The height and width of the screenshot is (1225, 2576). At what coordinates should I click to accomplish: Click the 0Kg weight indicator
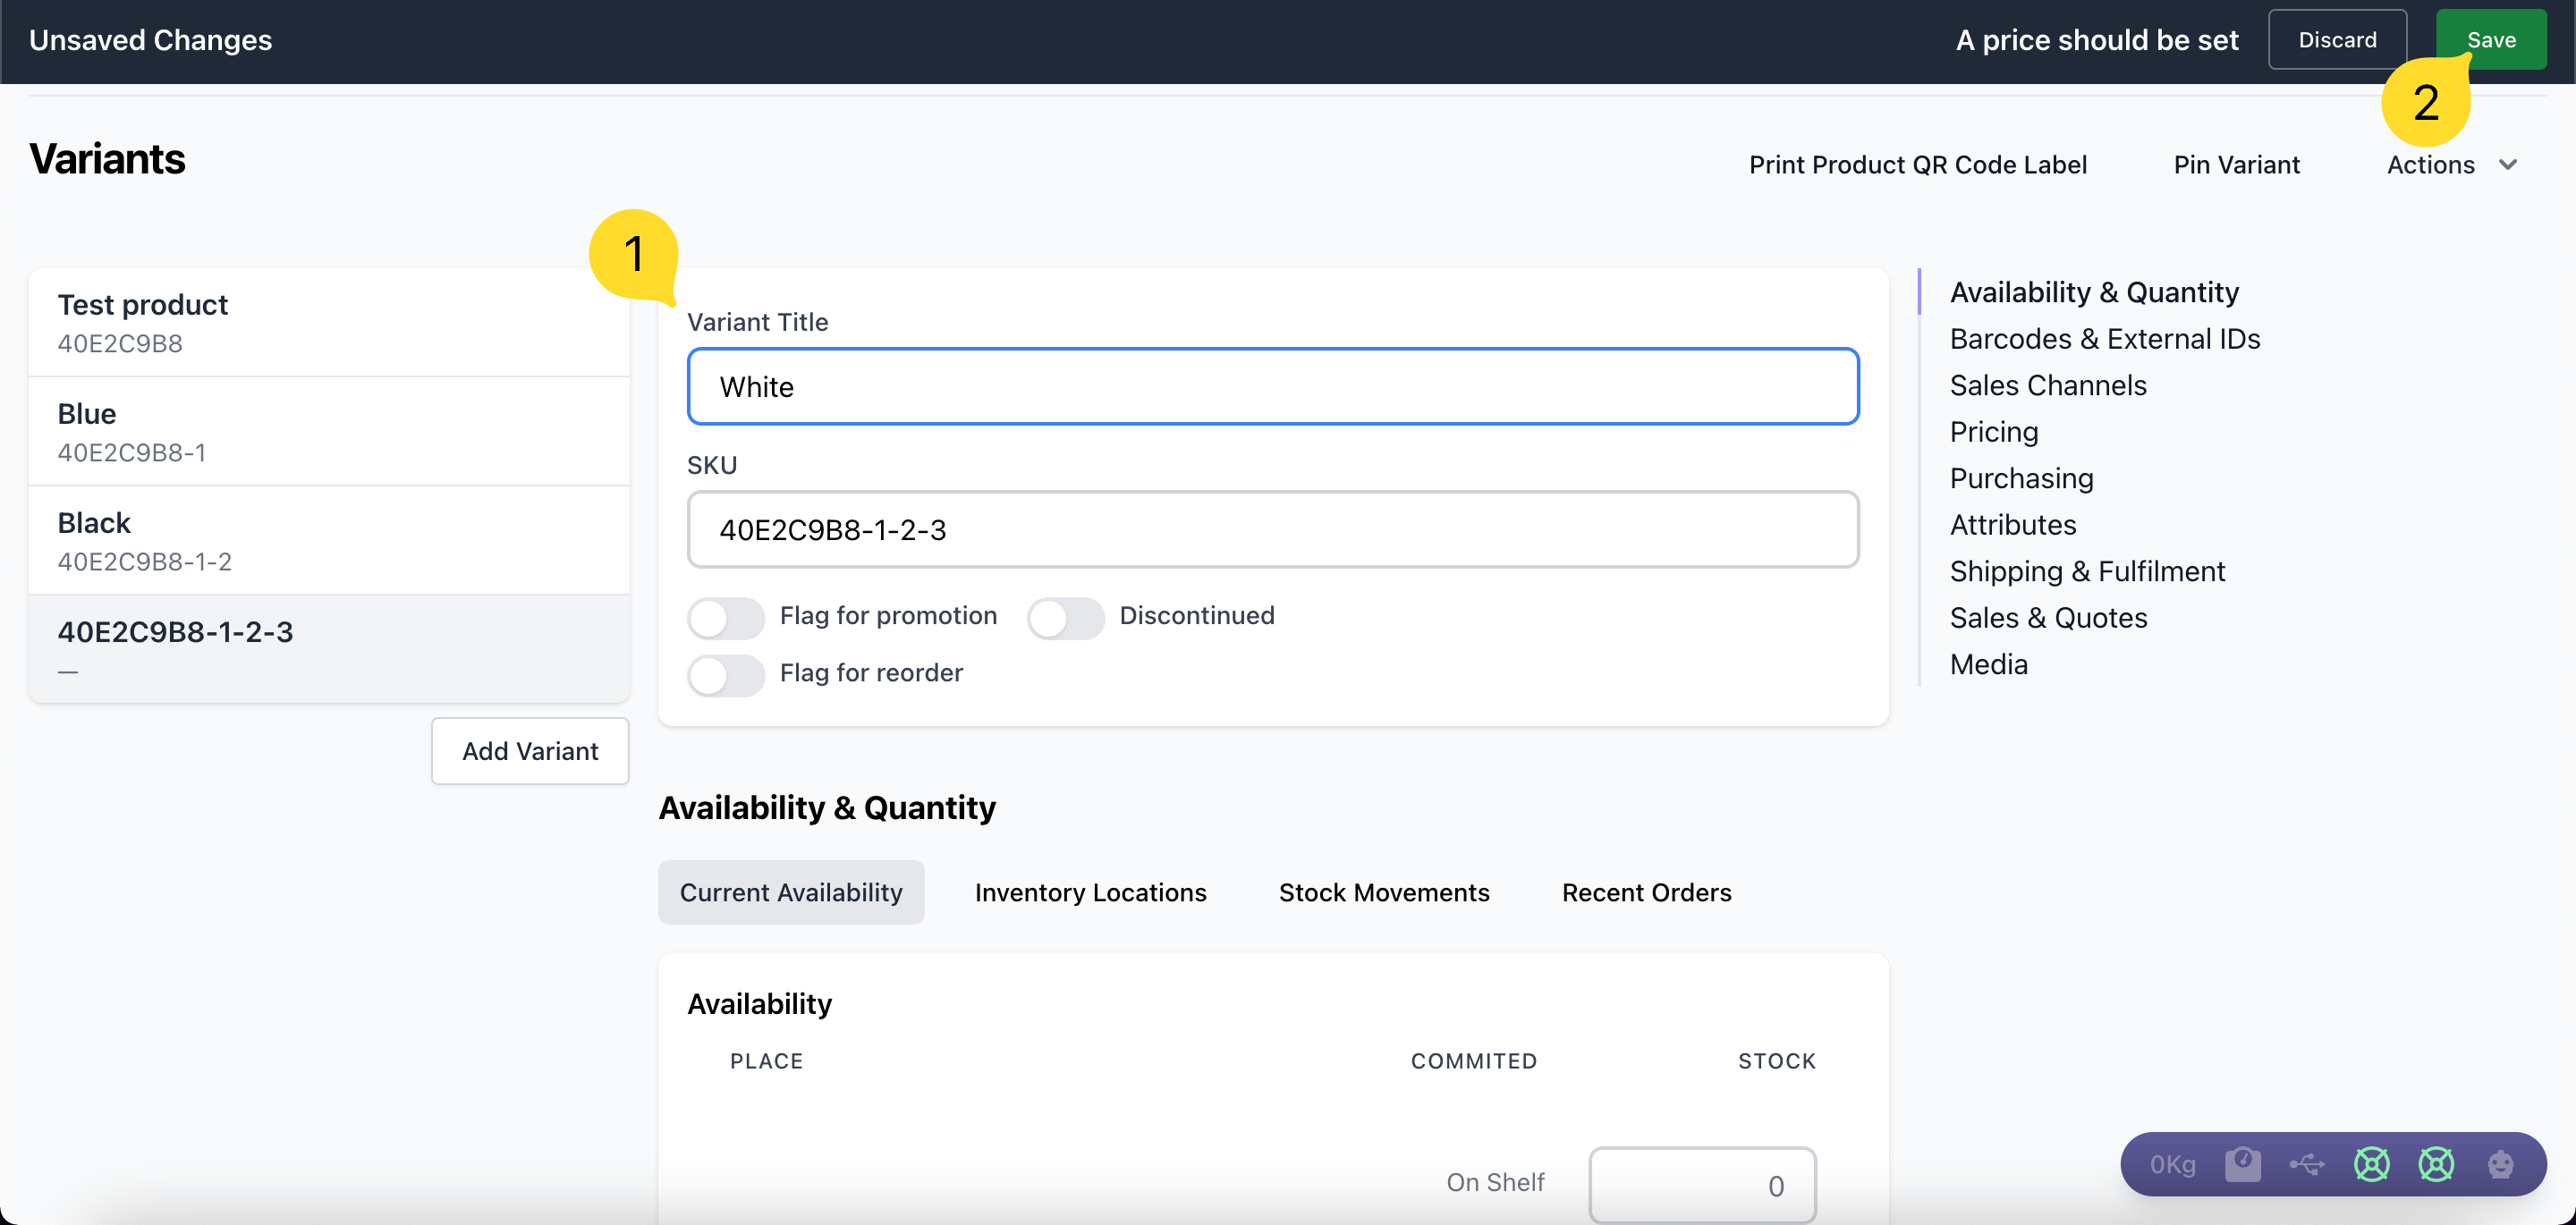click(2172, 1164)
